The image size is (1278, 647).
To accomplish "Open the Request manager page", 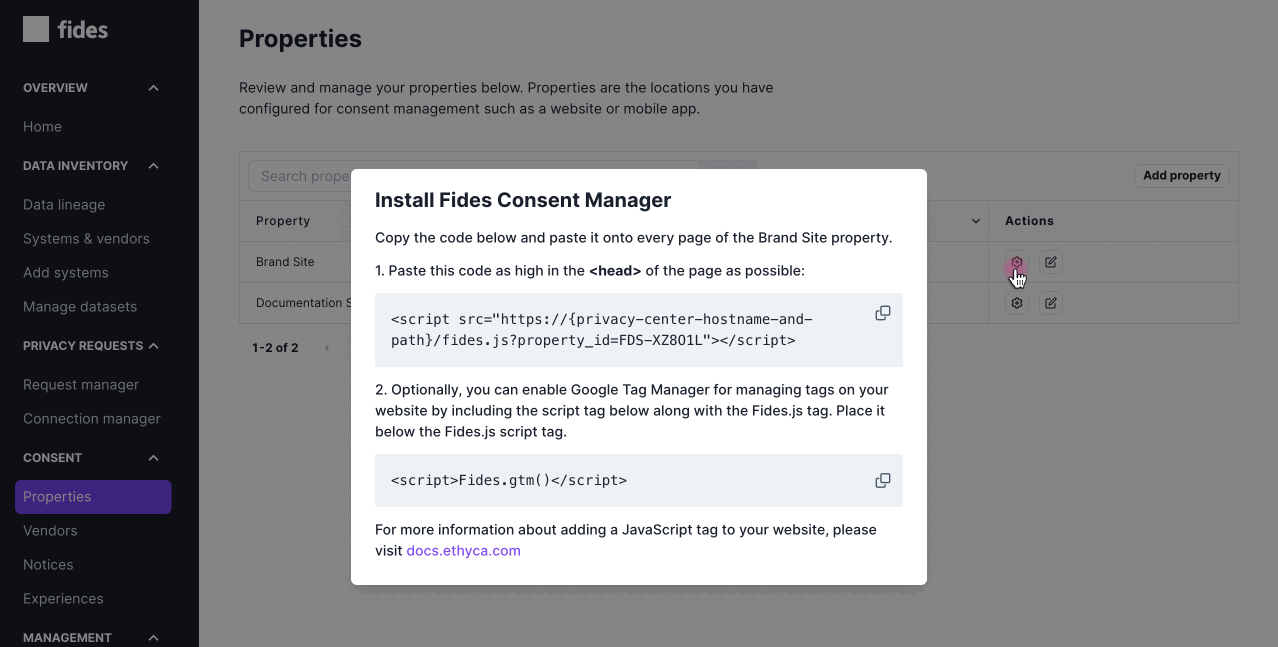I will click(81, 385).
